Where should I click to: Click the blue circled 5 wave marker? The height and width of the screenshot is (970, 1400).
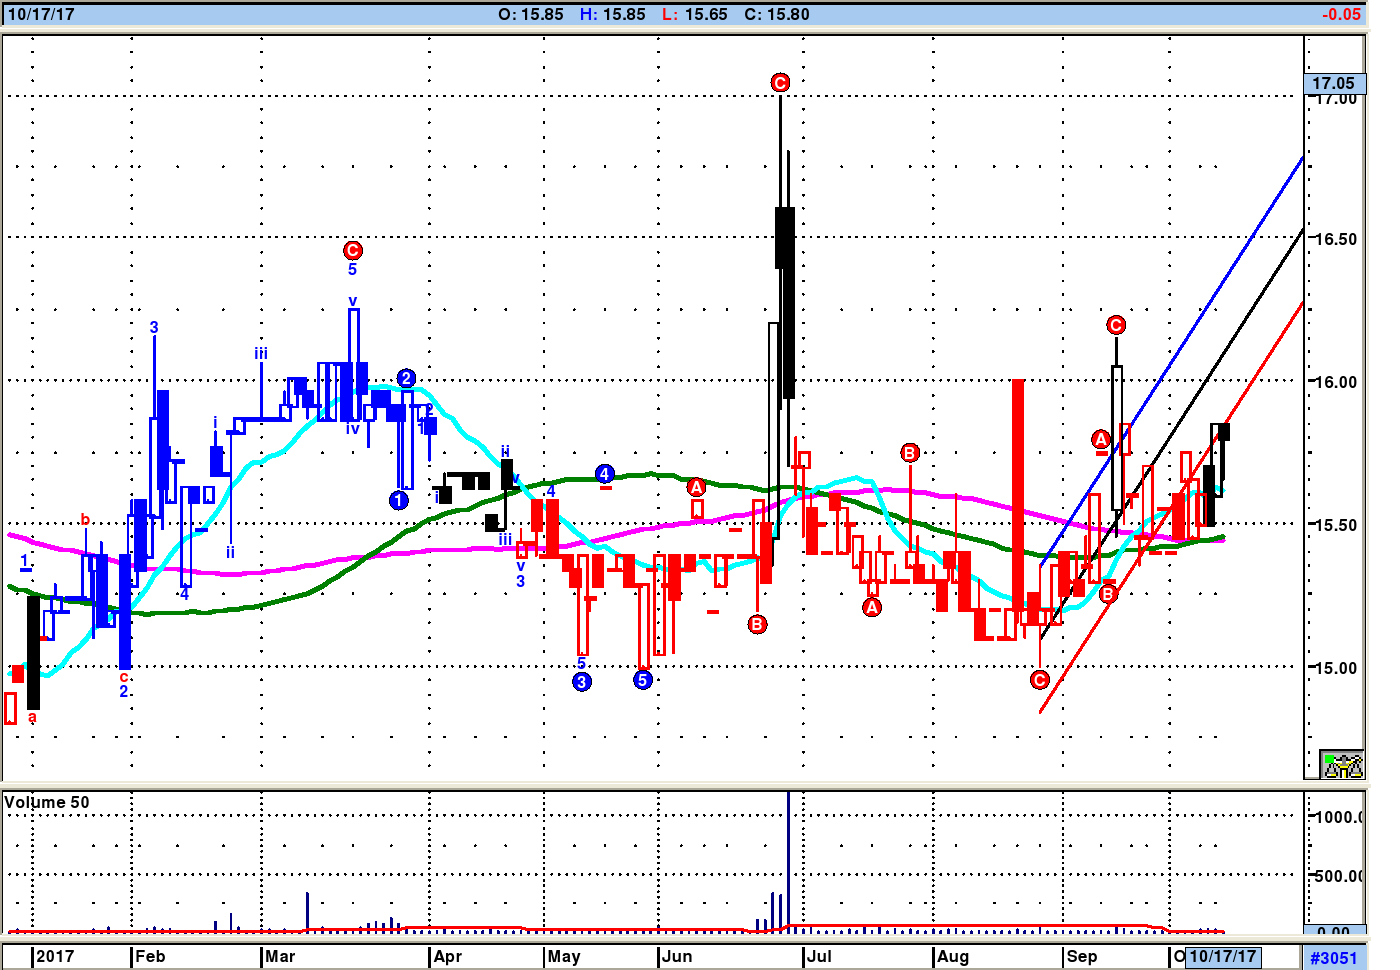643,680
